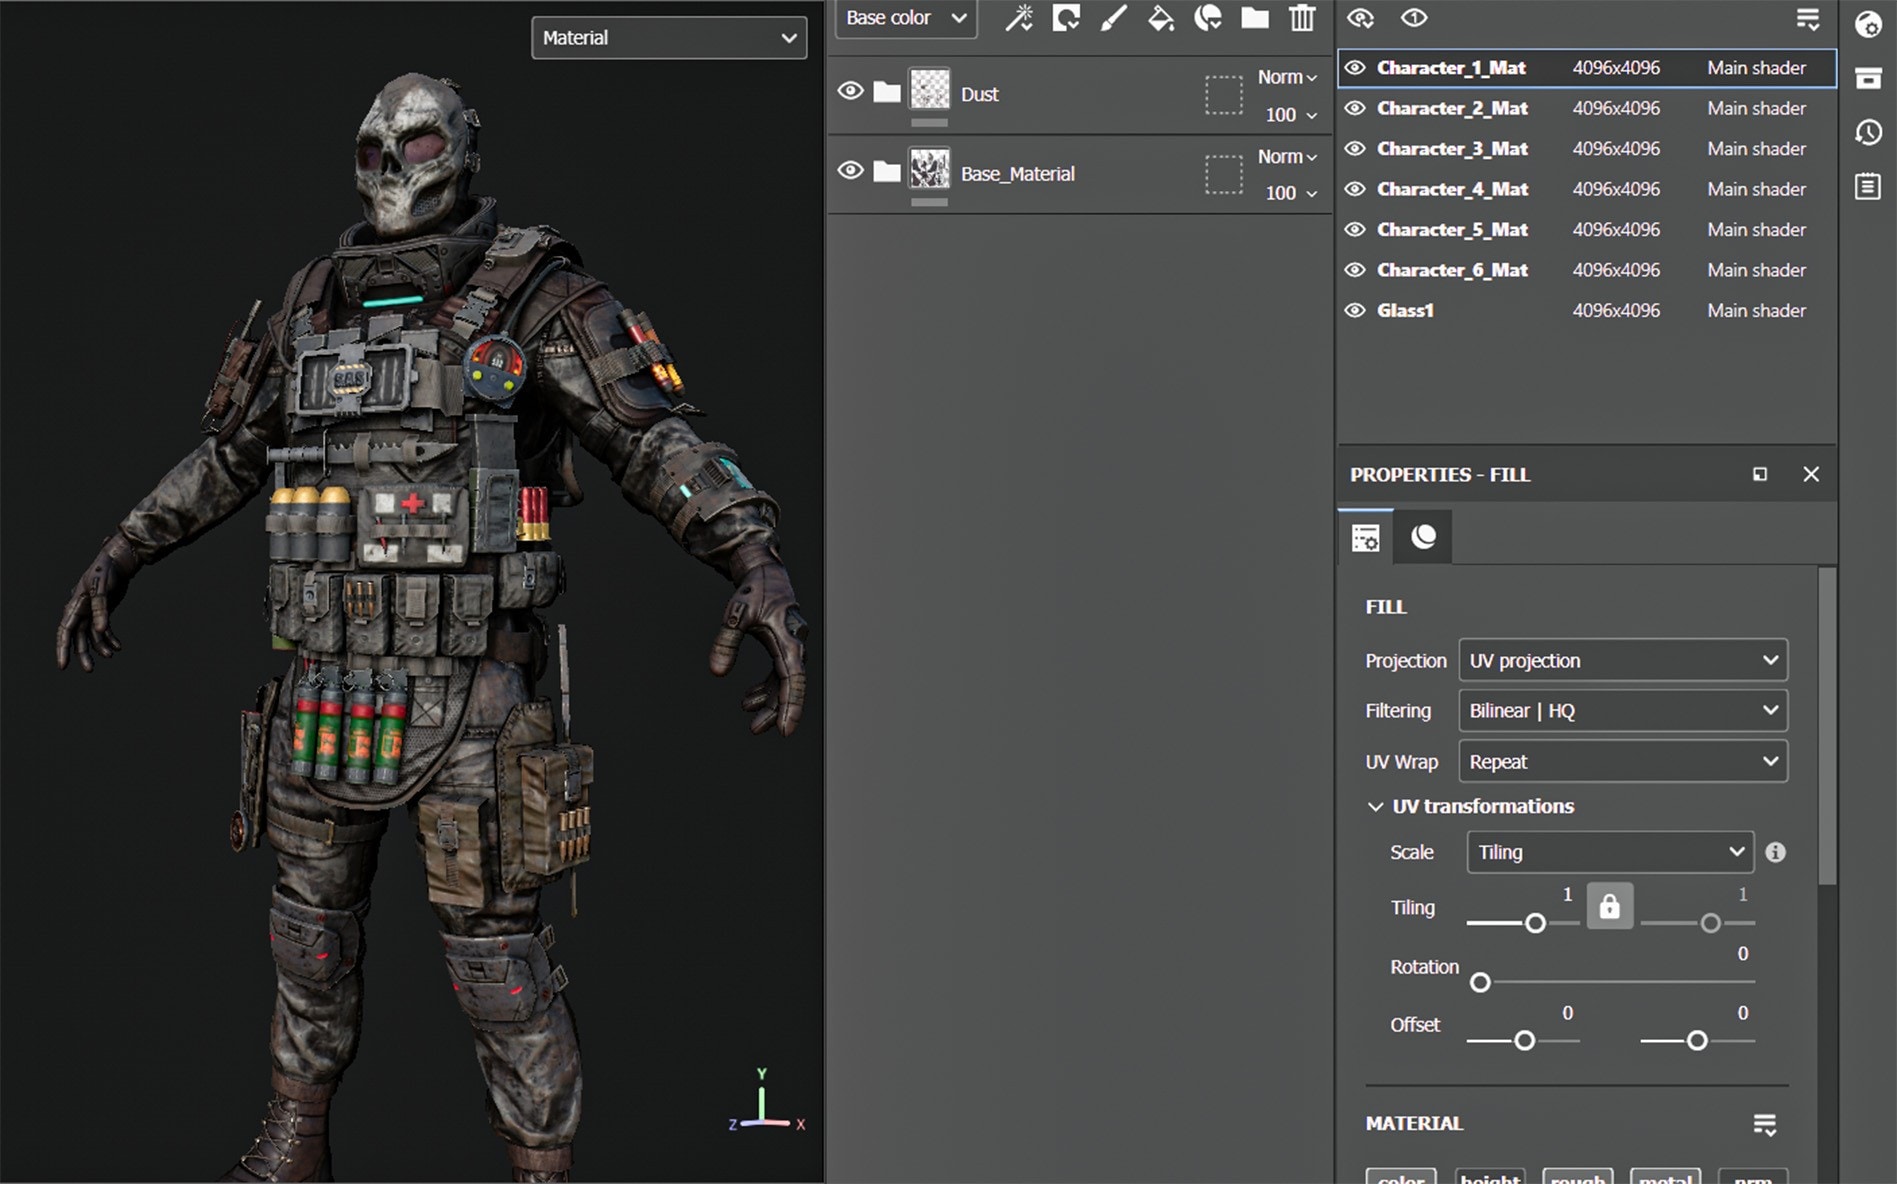Add a fill layer with bucket icon
Viewport: 1897px width, 1184px height.
point(1160,18)
